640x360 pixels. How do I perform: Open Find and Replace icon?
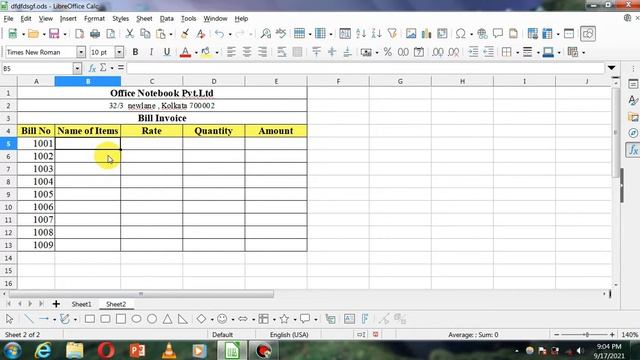(x=266, y=33)
